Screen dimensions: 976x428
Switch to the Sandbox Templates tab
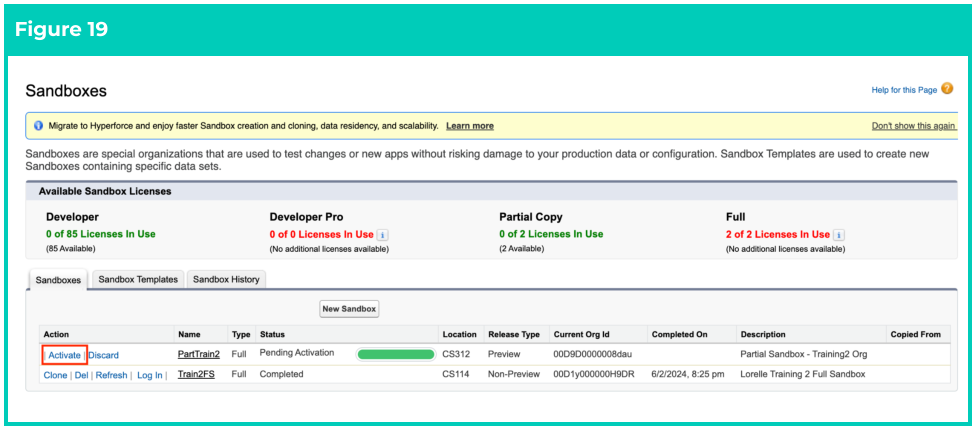[x=138, y=279]
